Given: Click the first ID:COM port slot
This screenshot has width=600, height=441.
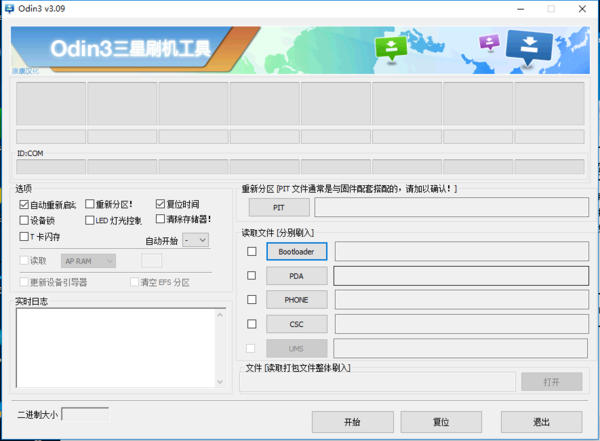Looking at the screenshot, I should [51, 167].
